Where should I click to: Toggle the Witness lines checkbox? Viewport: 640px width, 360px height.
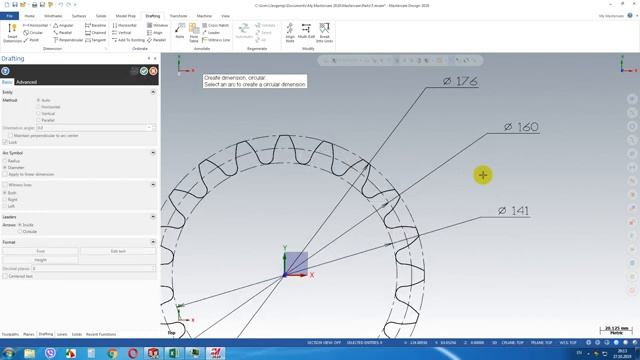[5, 185]
